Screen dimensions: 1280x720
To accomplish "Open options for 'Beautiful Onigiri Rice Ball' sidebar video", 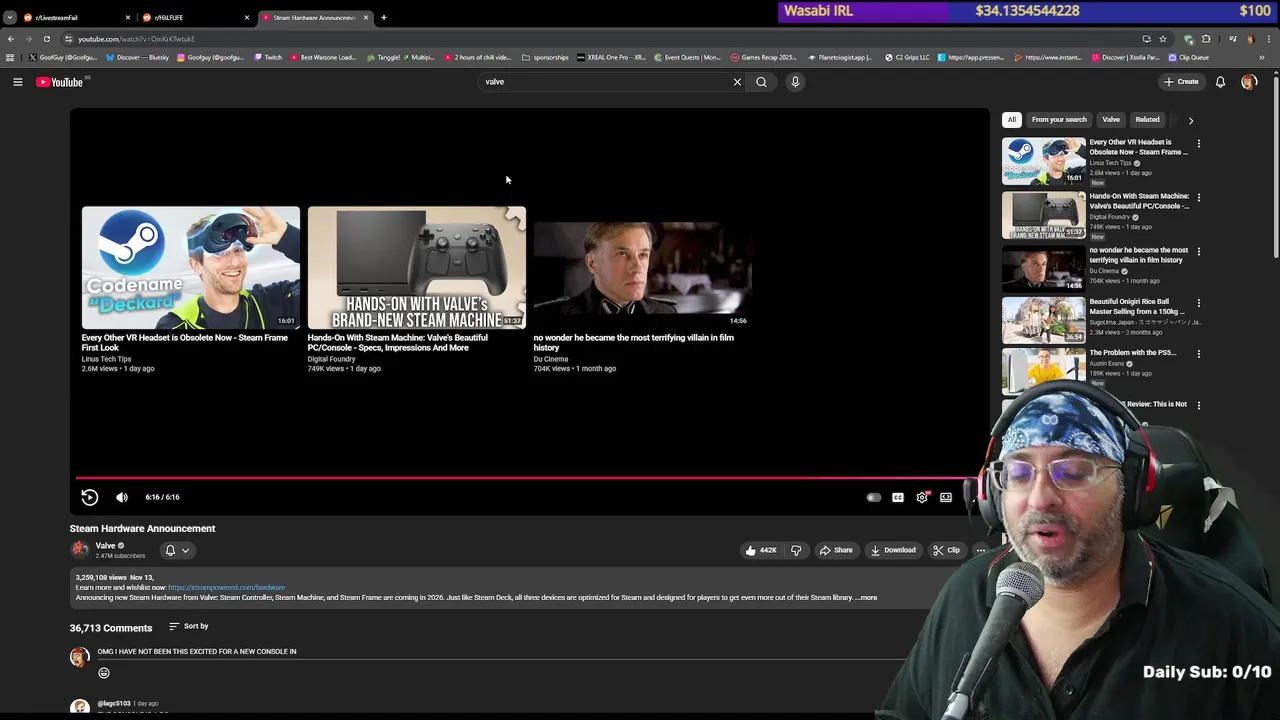I will click(x=1198, y=303).
